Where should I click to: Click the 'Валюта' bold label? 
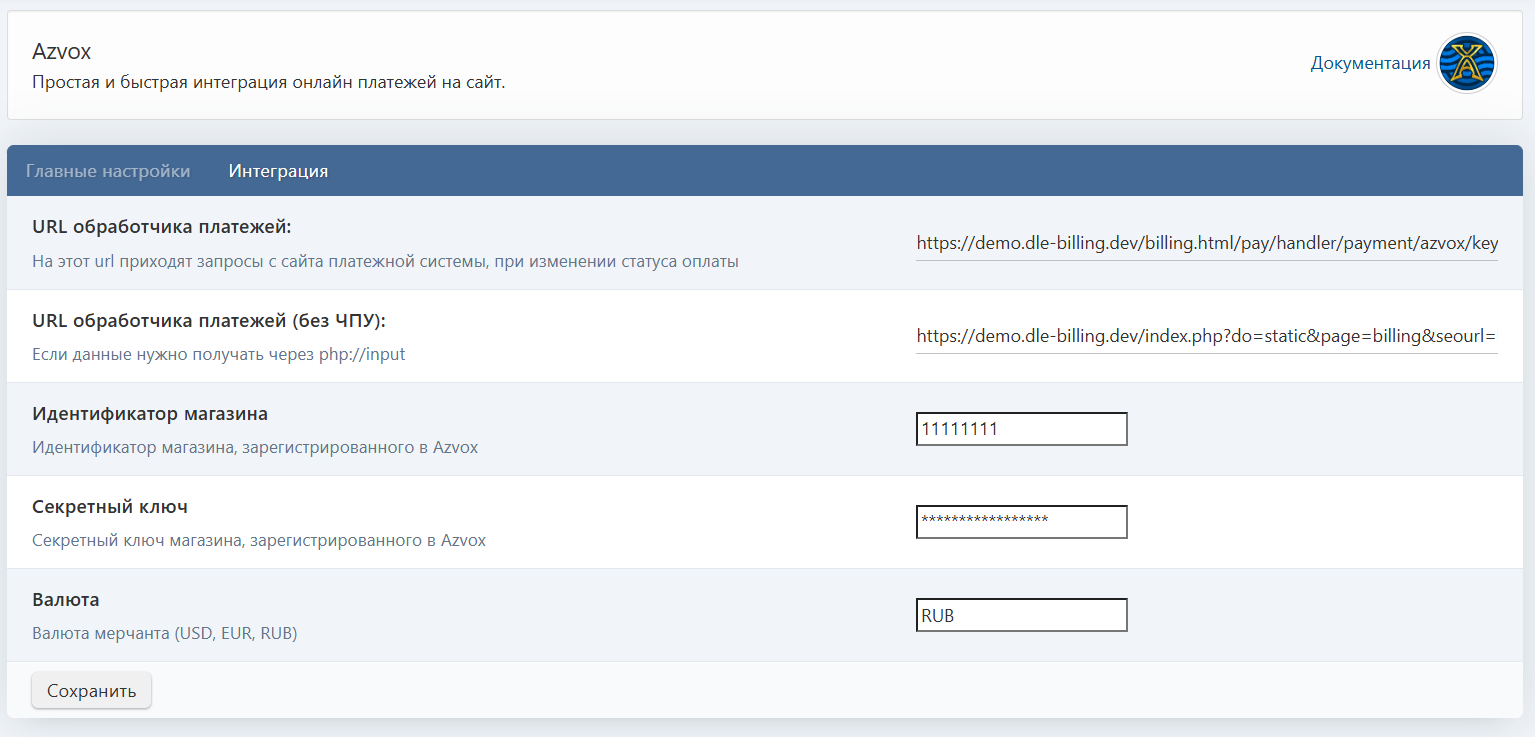[66, 600]
